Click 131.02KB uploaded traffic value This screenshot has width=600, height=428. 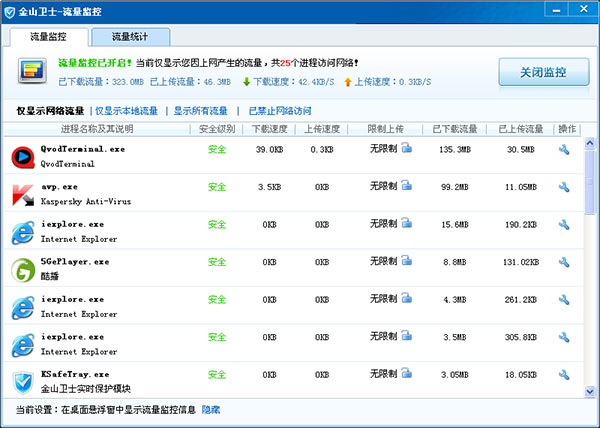click(520, 262)
